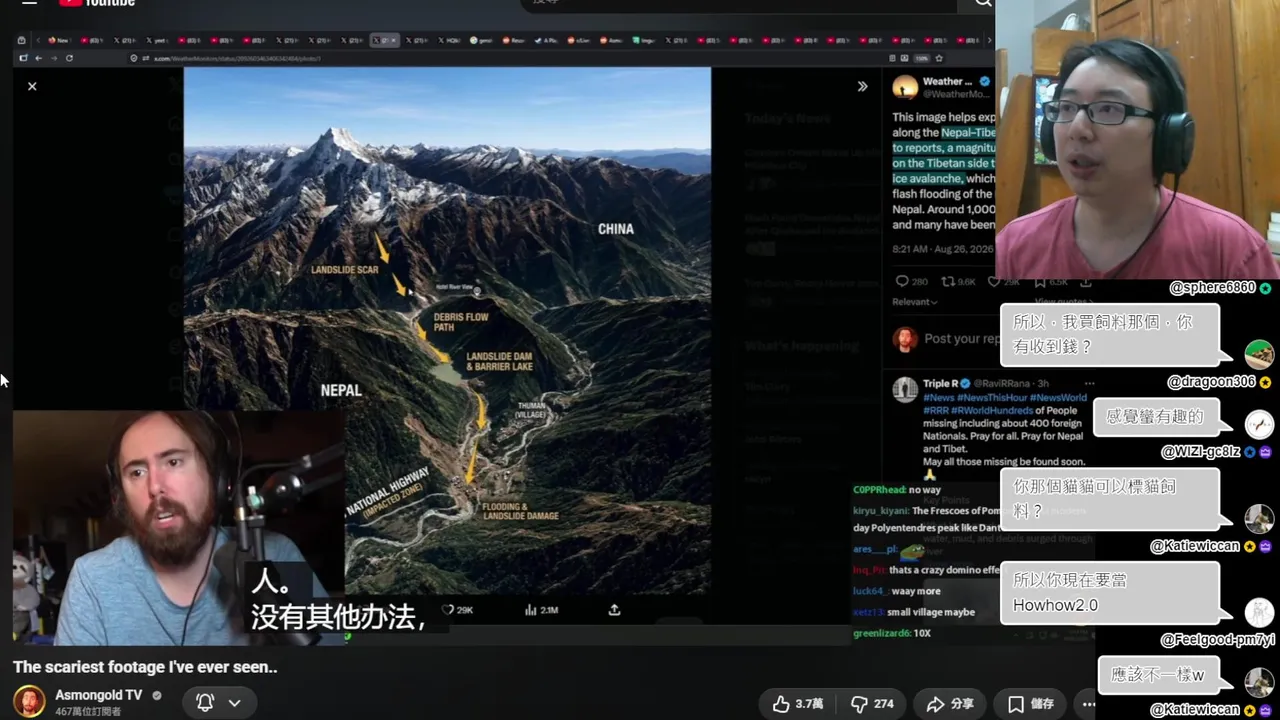Go back in the embedded browser
The height and width of the screenshot is (720, 1280).
(x=40, y=58)
